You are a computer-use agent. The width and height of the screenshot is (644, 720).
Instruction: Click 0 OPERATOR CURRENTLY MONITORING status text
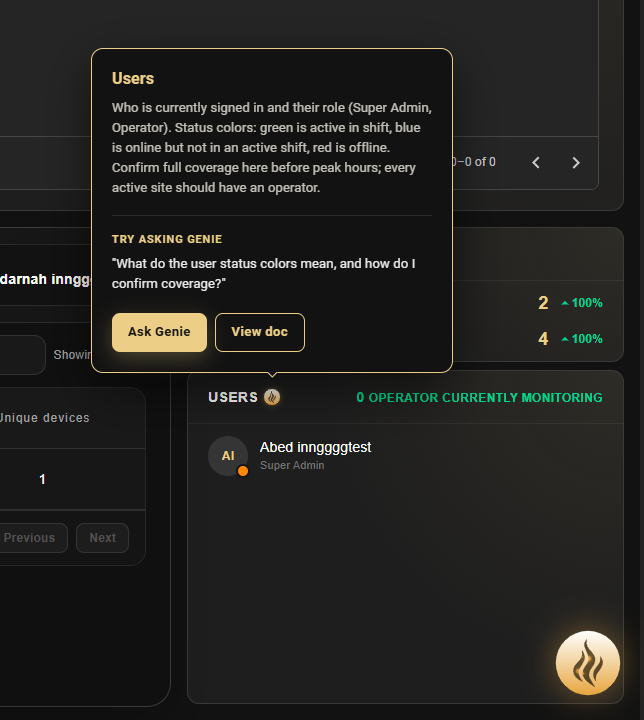coord(479,398)
